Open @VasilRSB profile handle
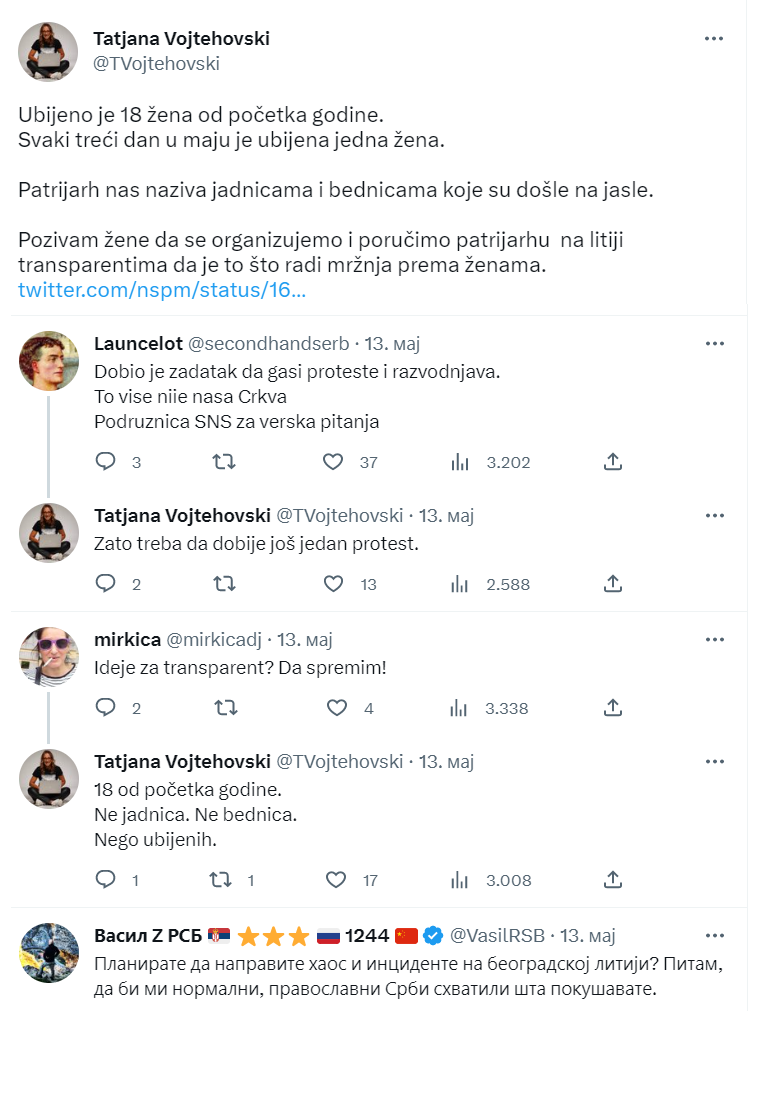This screenshot has height=1109, width=780. click(497, 936)
